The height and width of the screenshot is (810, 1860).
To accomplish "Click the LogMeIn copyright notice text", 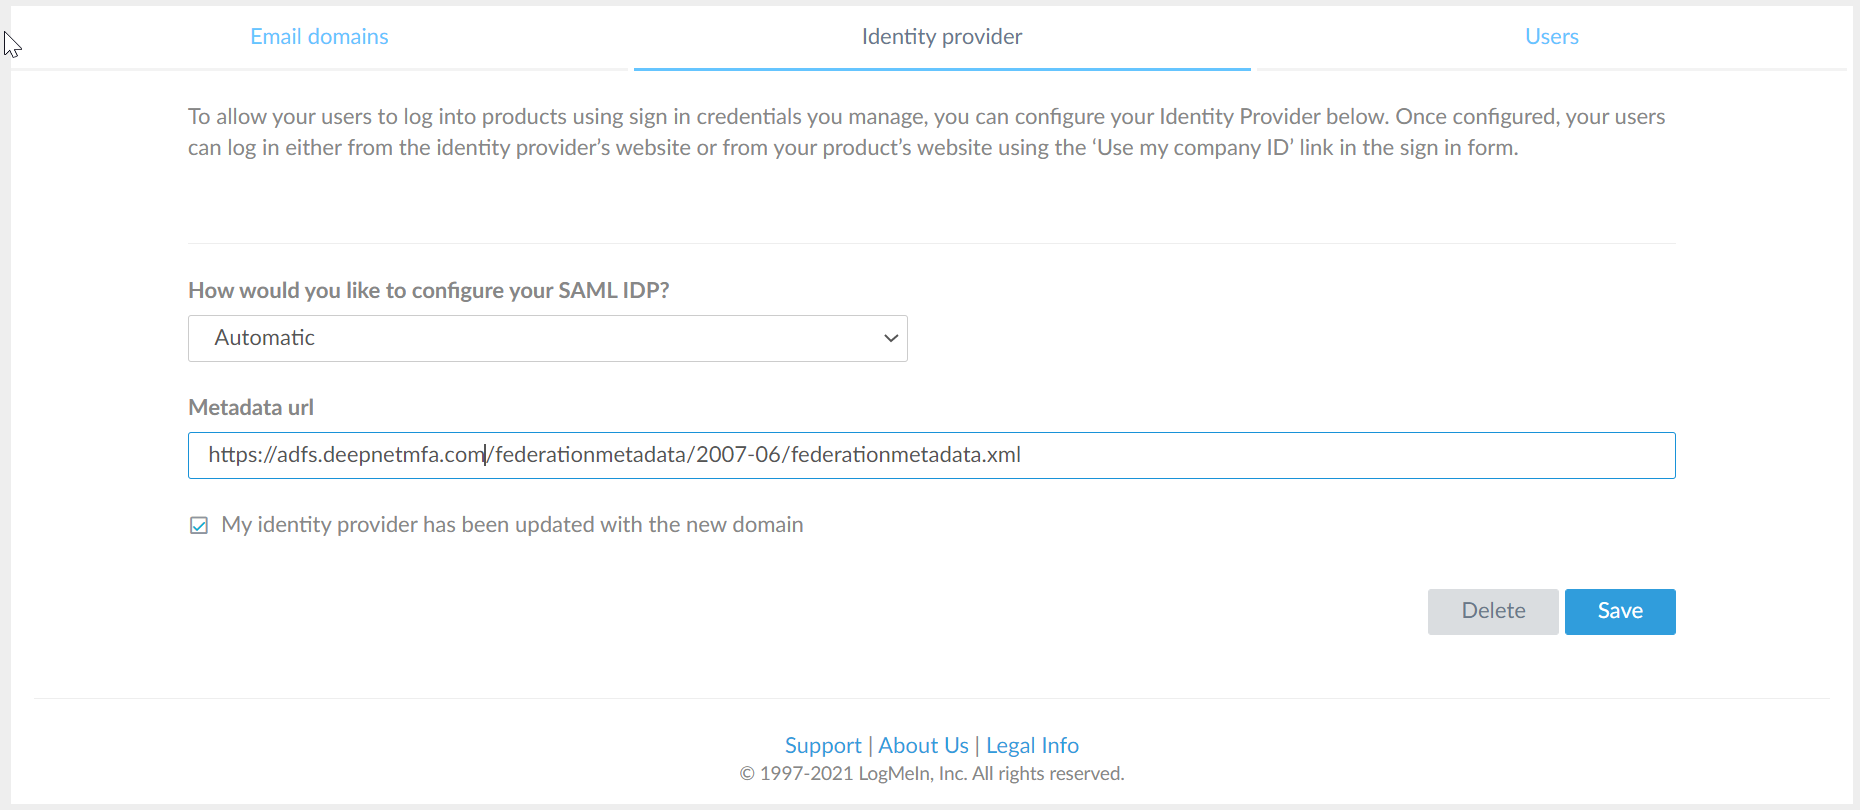I will [931, 774].
